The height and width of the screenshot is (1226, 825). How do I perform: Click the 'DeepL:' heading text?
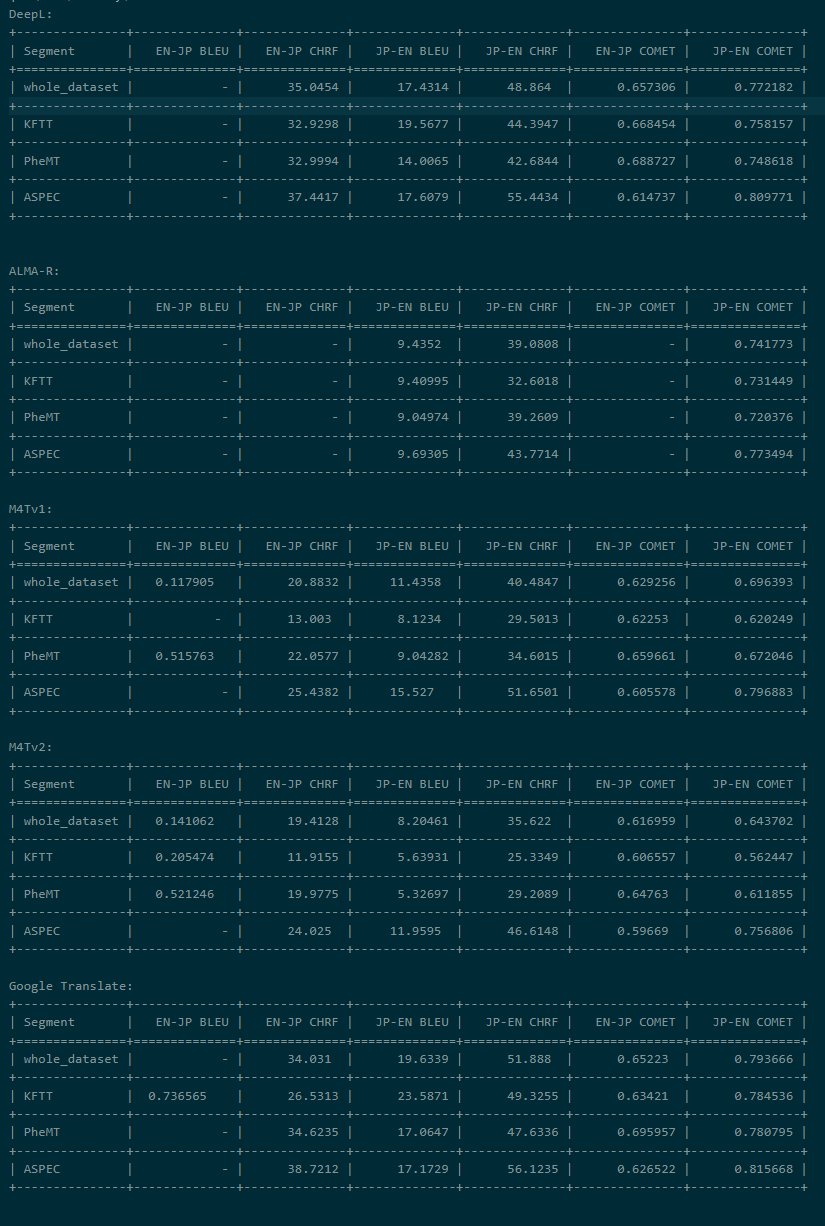[31, 14]
